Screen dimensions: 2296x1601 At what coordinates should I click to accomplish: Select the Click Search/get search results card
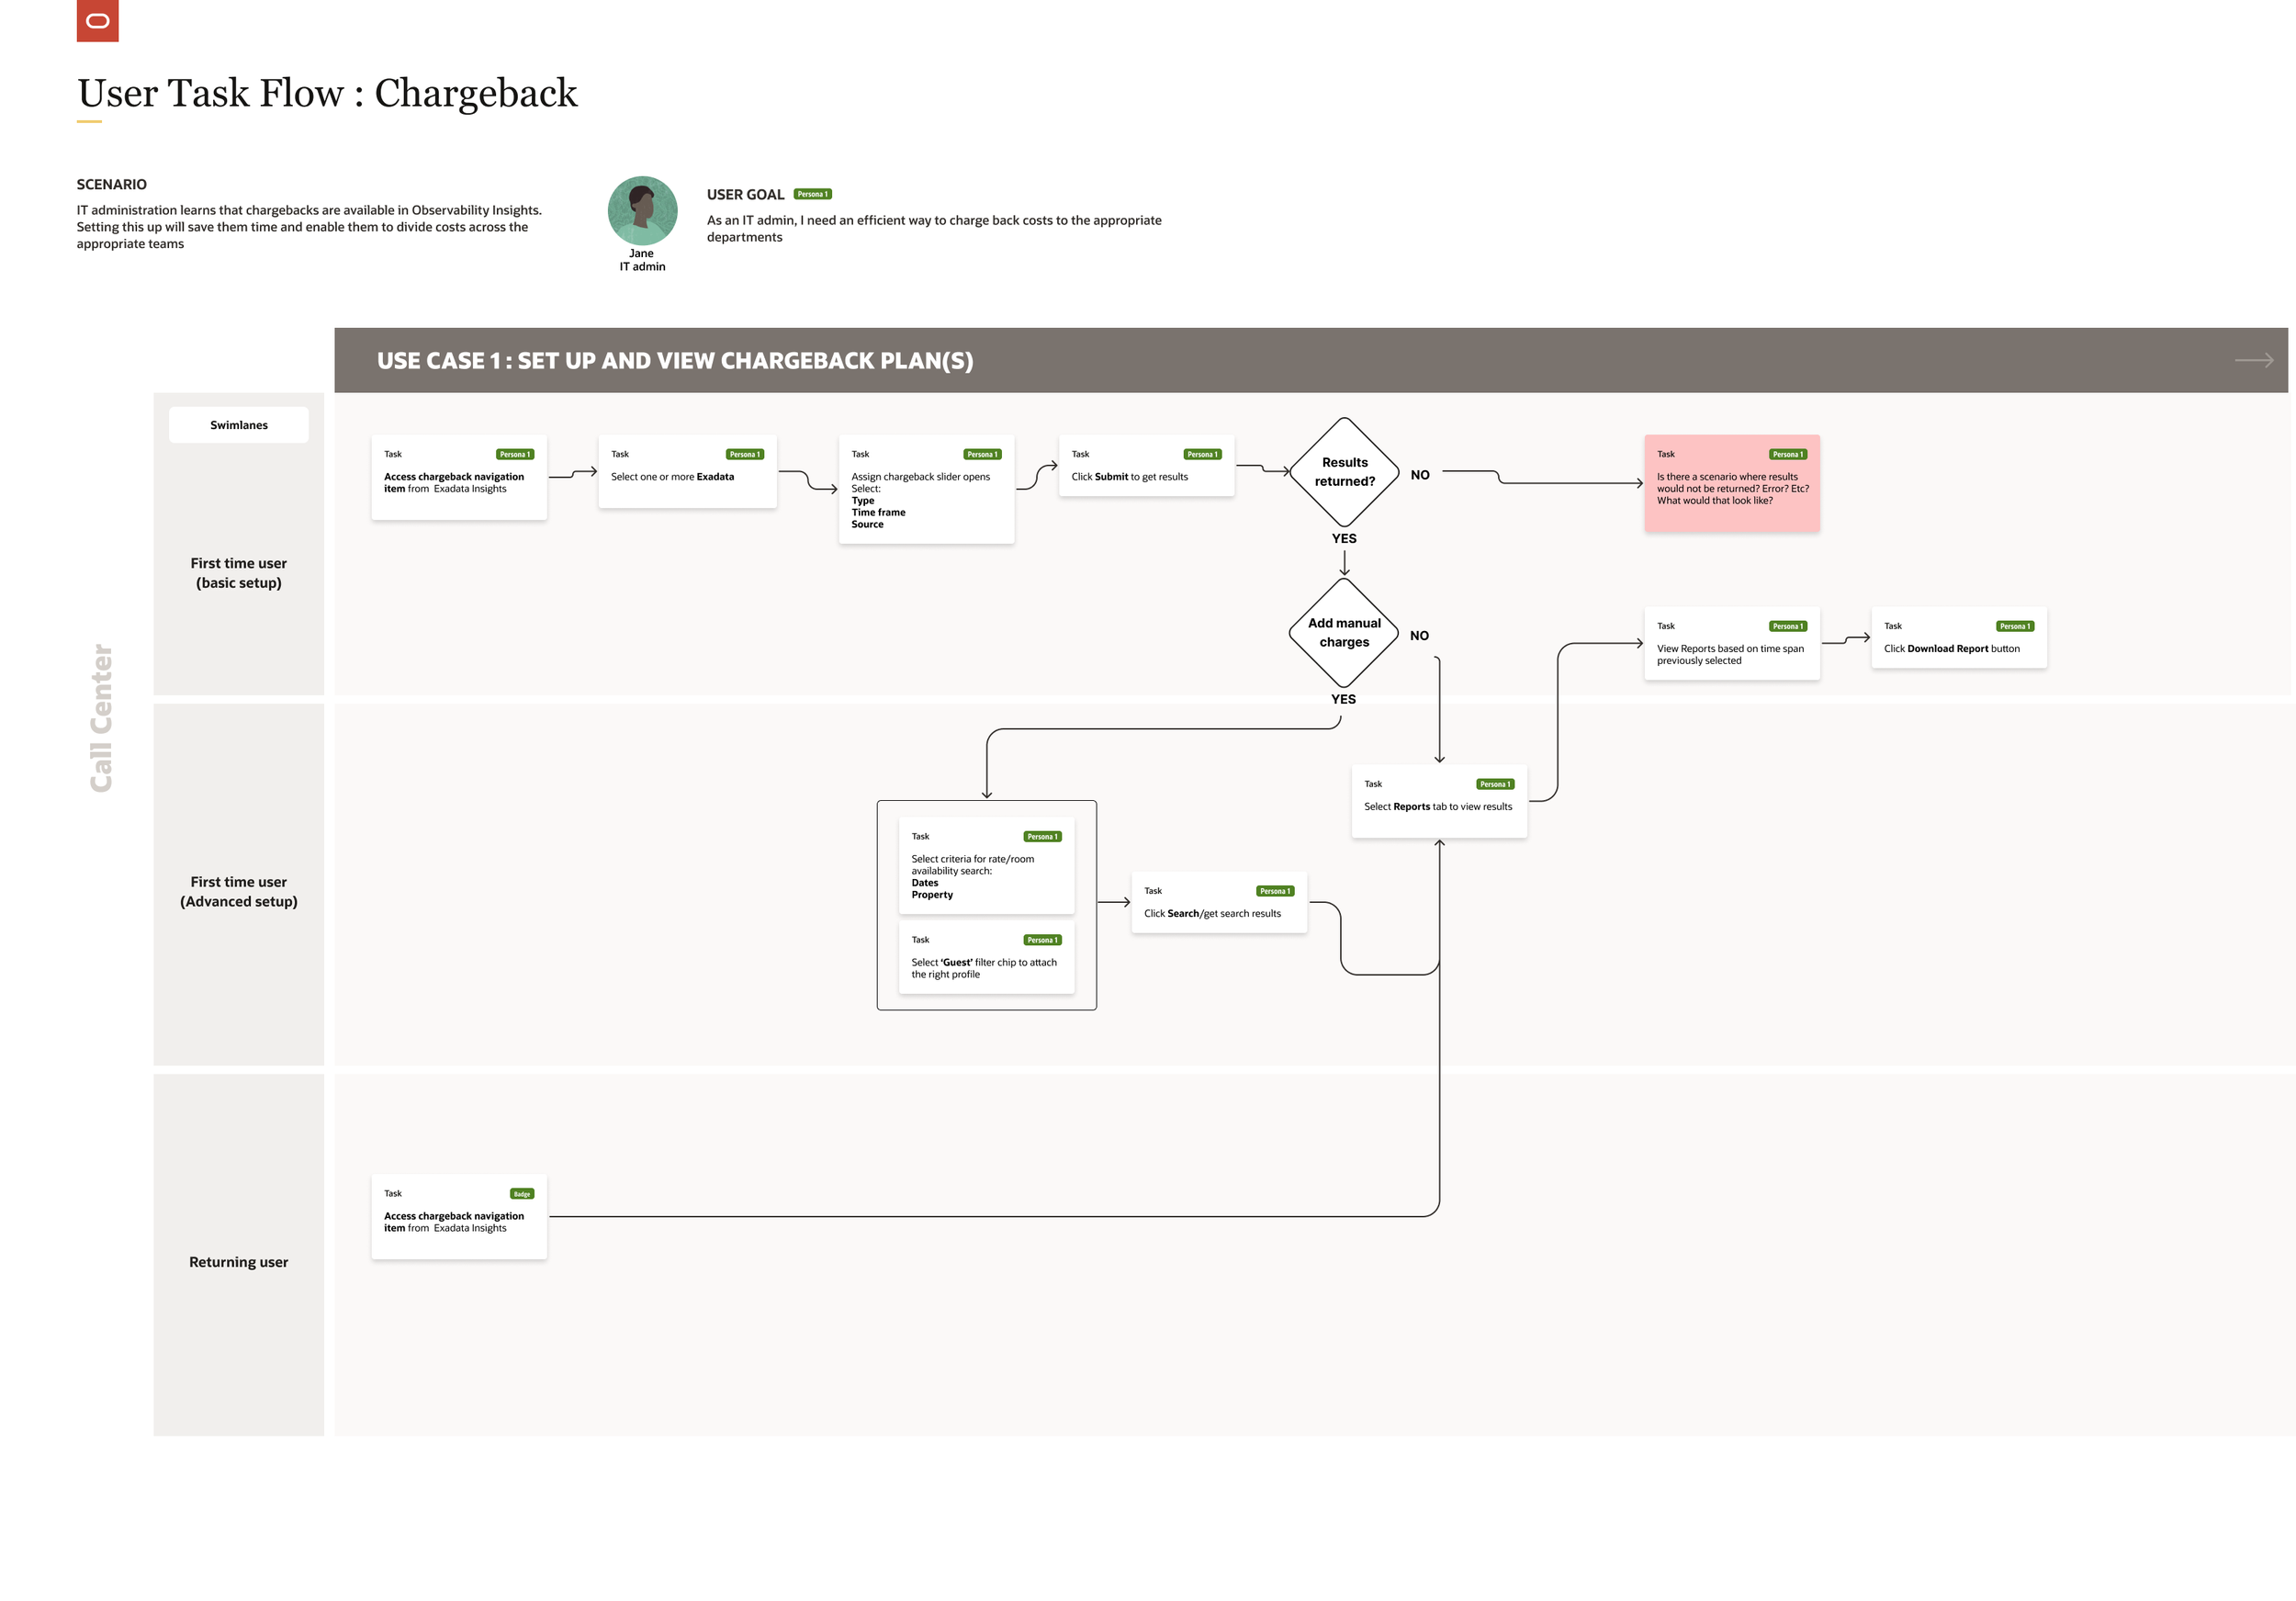pos(1218,903)
